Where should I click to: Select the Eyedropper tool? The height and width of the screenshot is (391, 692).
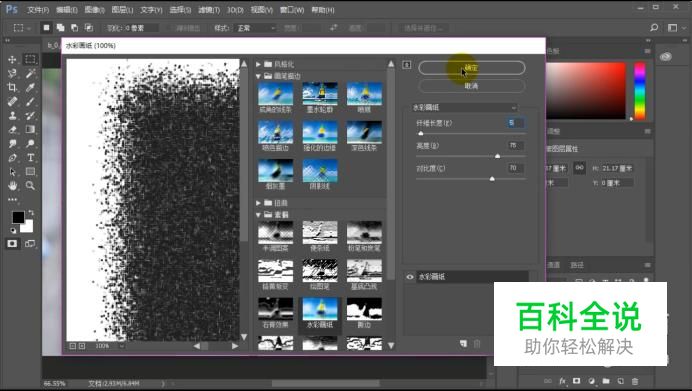[x=30, y=87]
